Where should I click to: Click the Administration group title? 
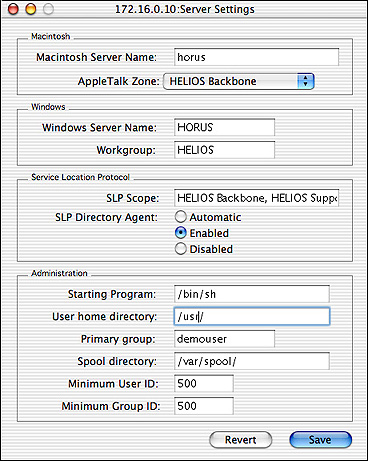click(x=59, y=273)
